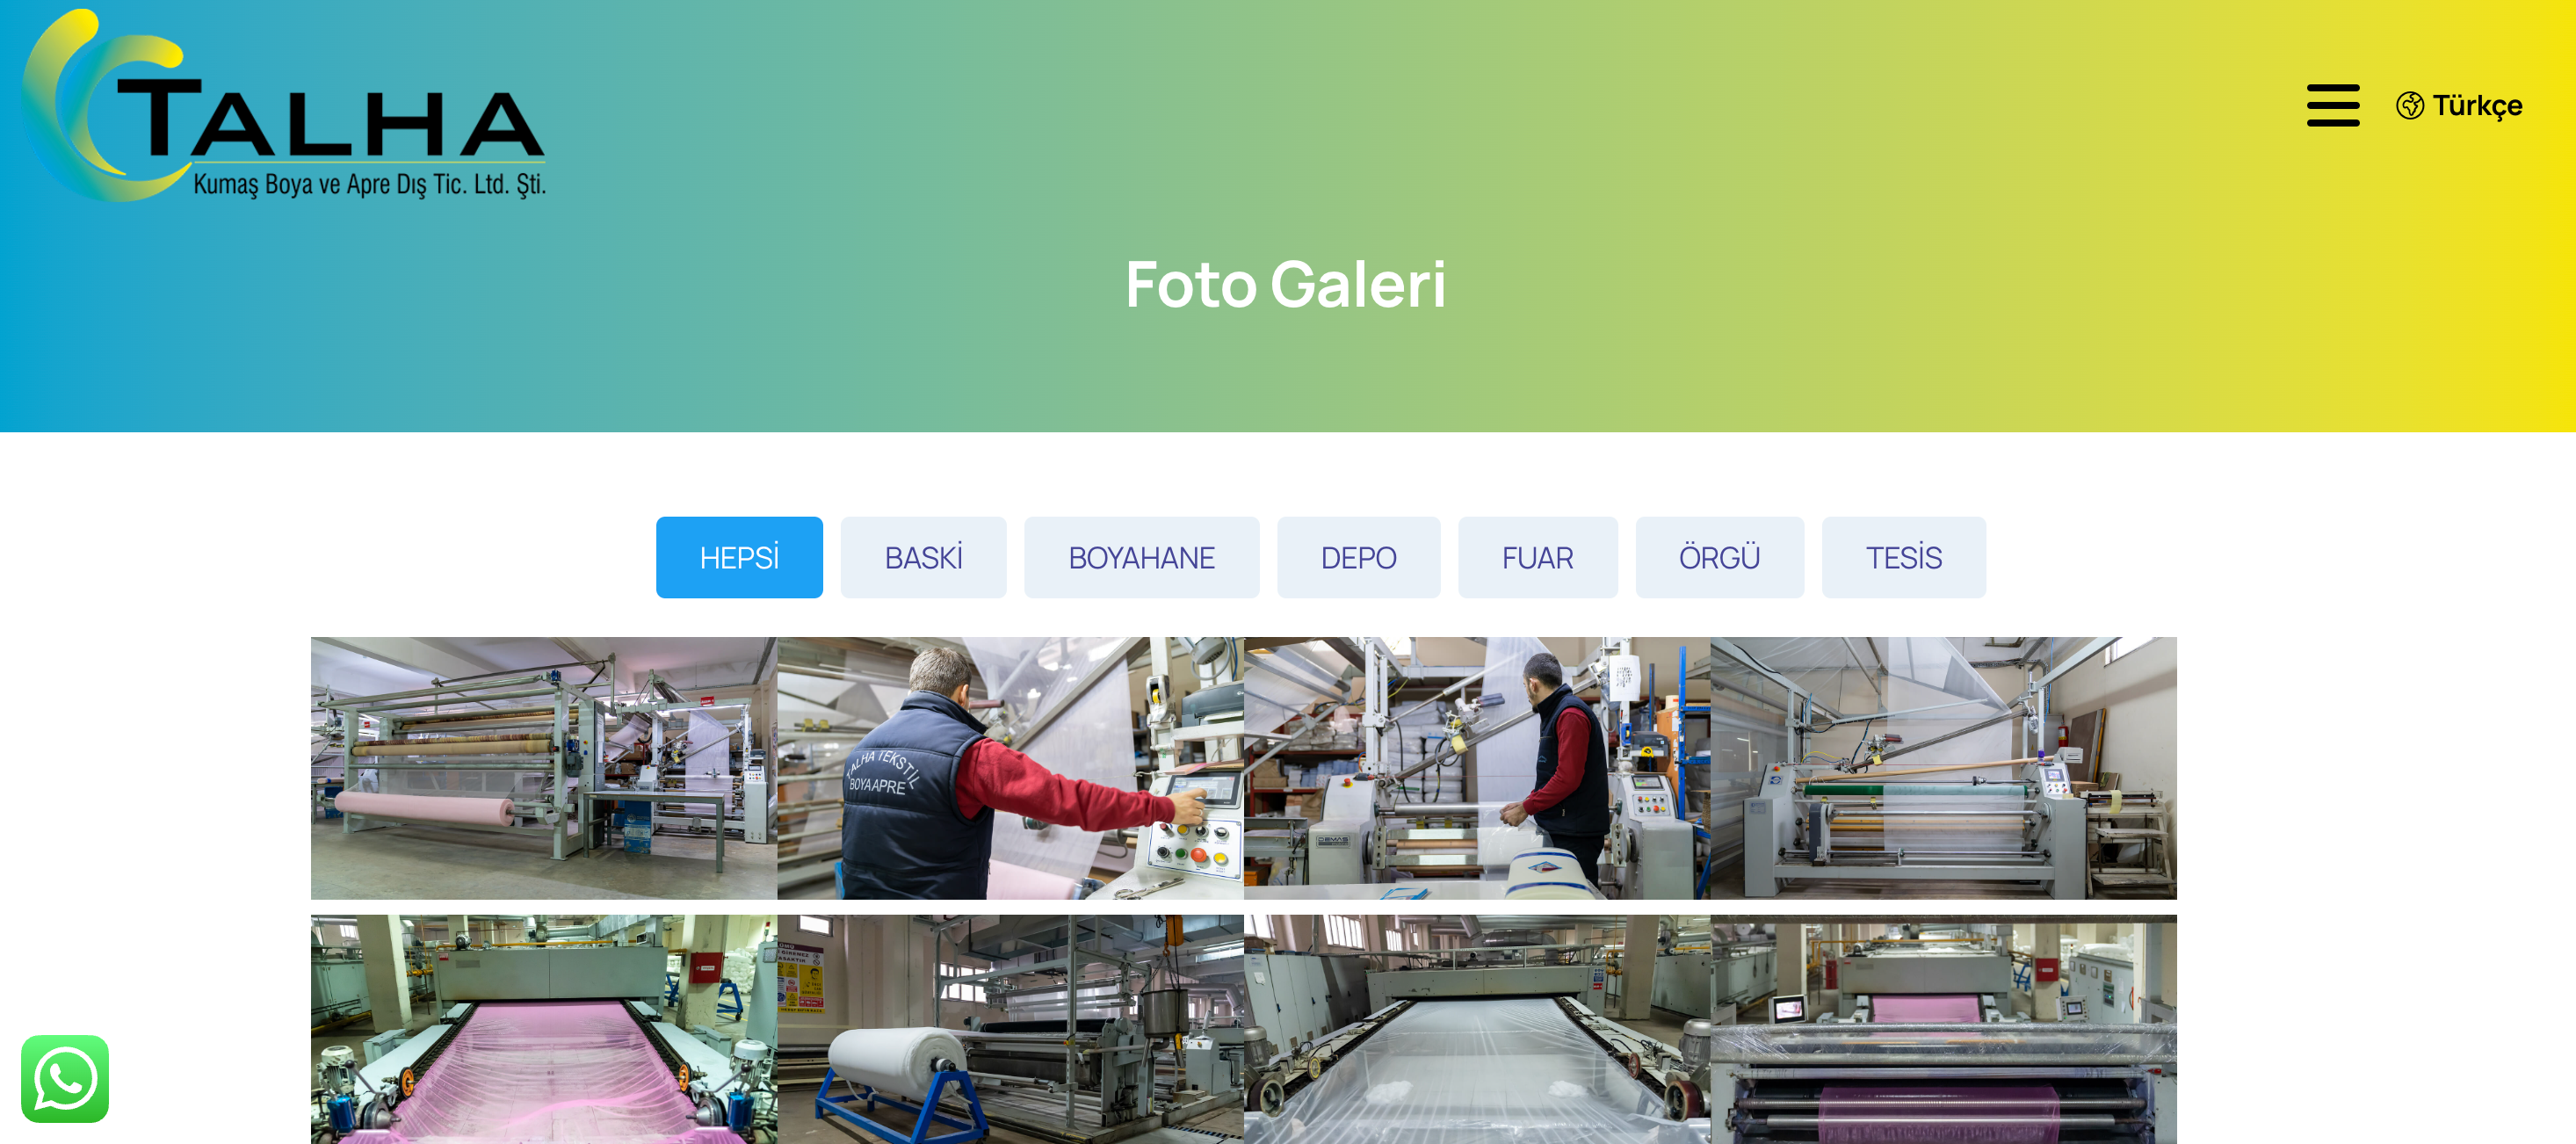Click the WhatsApp chat icon
The image size is (2576, 1144).
pyautogui.click(x=65, y=1078)
